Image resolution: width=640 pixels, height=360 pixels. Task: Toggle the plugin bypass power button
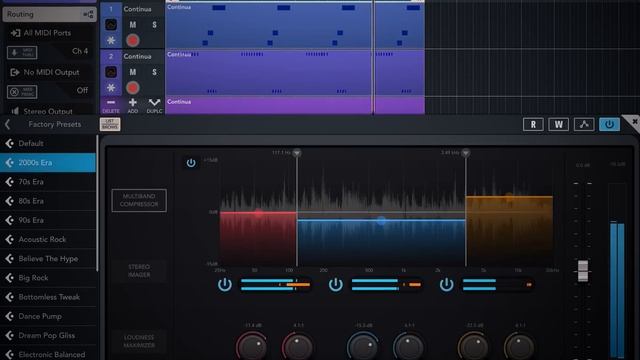(609, 124)
